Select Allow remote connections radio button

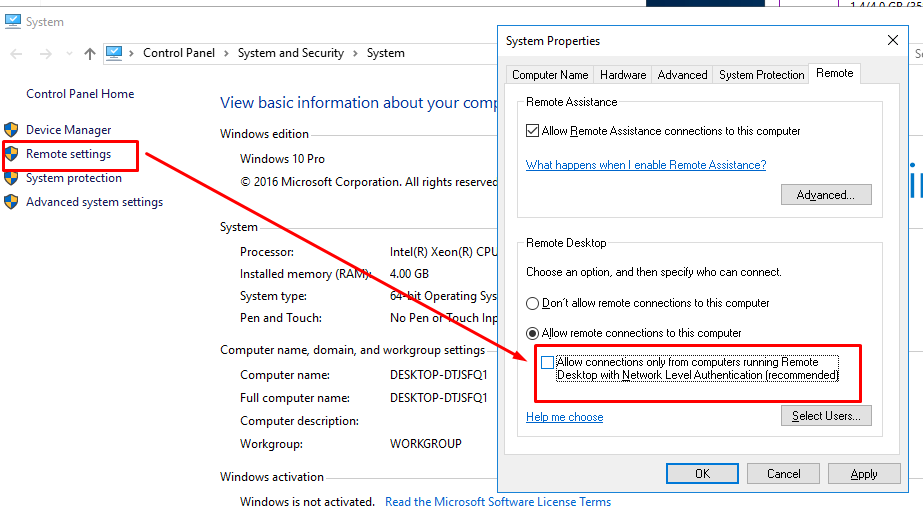pyautogui.click(x=533, y=333)
